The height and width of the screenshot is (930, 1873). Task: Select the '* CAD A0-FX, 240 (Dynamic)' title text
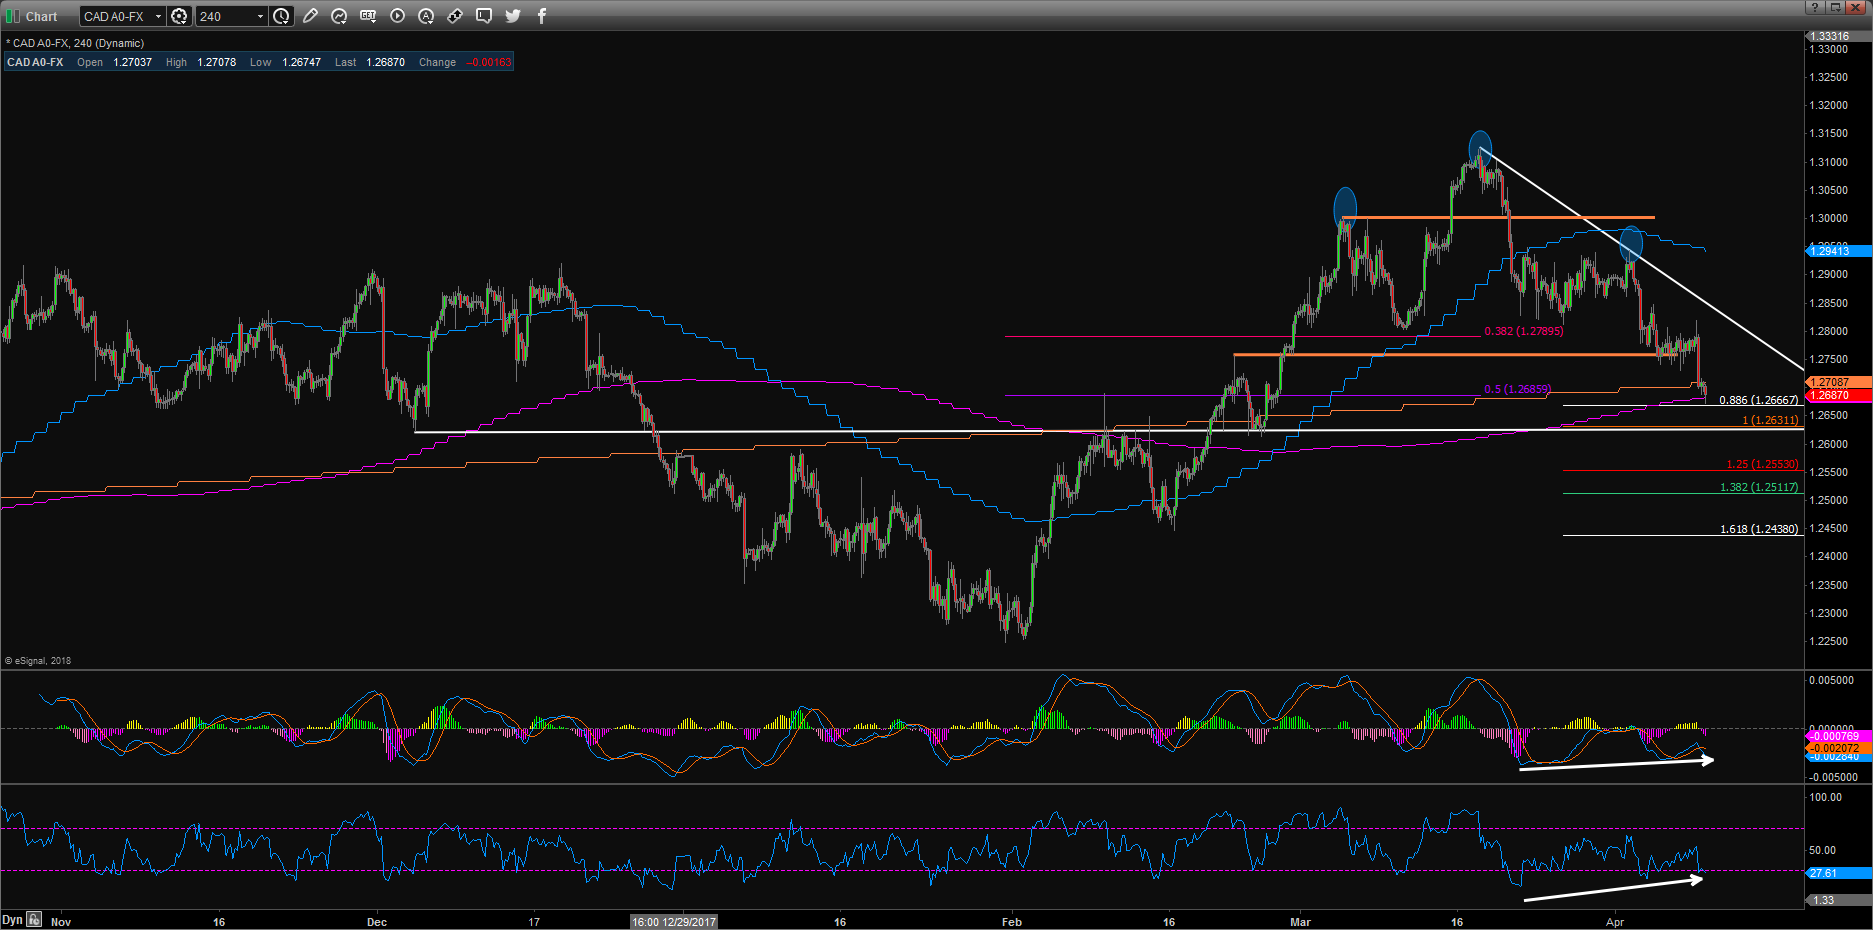(x=75, y=43)
